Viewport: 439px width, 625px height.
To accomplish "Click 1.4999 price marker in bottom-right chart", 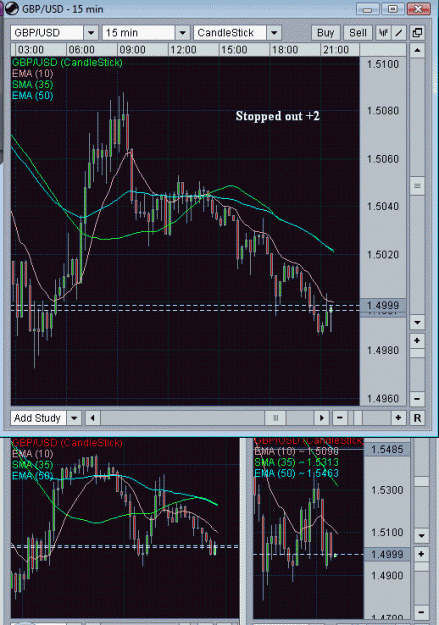I will point(387,554).
